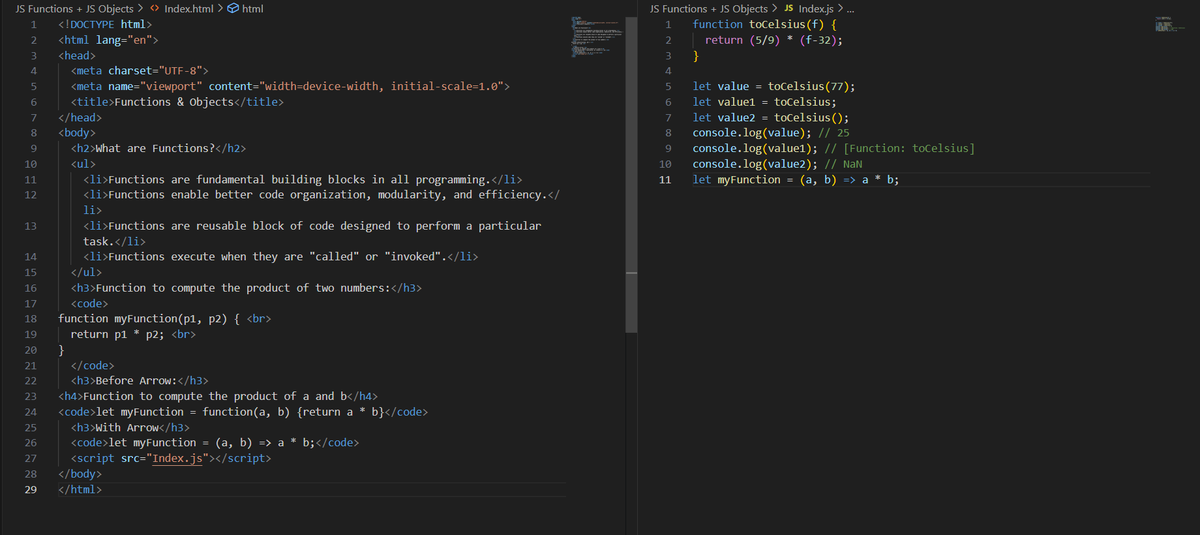Image resolution: width=1200 pixels, height=535 pixels.
Task: Click the meta charset="UTF-8" line
Action: point(139,70)
